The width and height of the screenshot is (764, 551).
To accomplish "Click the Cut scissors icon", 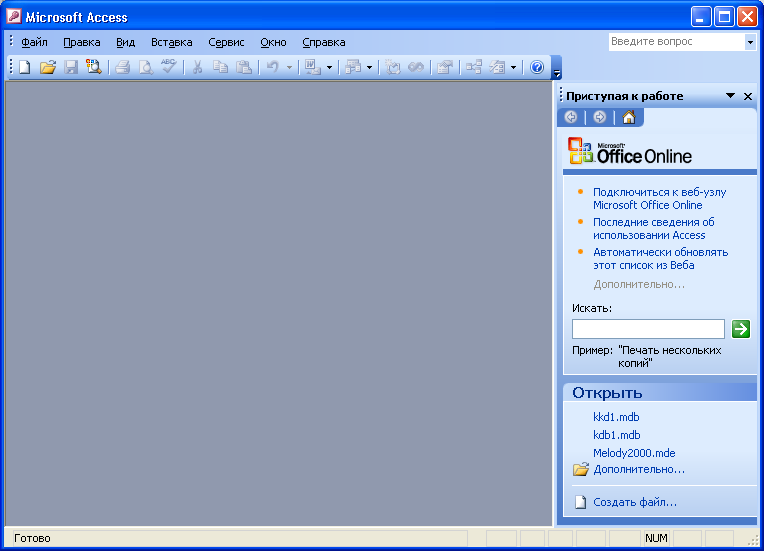I will pyautogui.click(x=197, y=67).
